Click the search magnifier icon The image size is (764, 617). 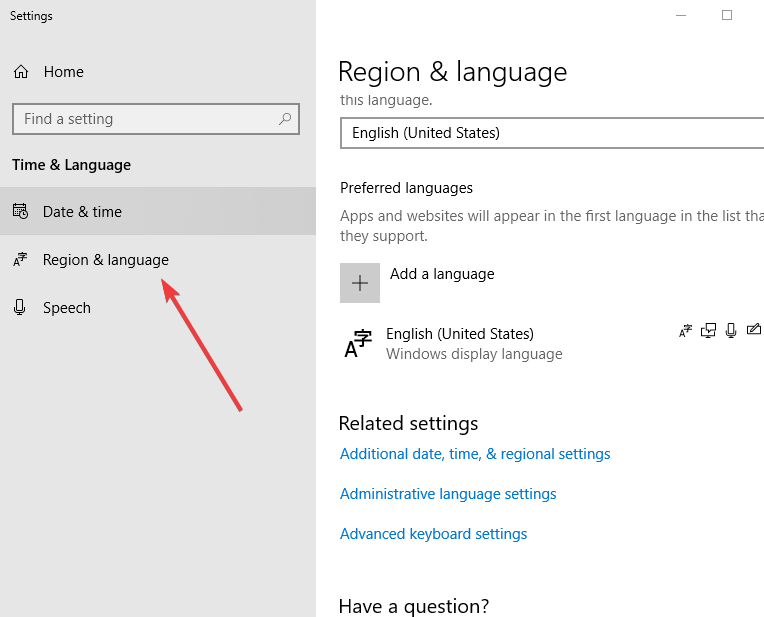(285, 119)
